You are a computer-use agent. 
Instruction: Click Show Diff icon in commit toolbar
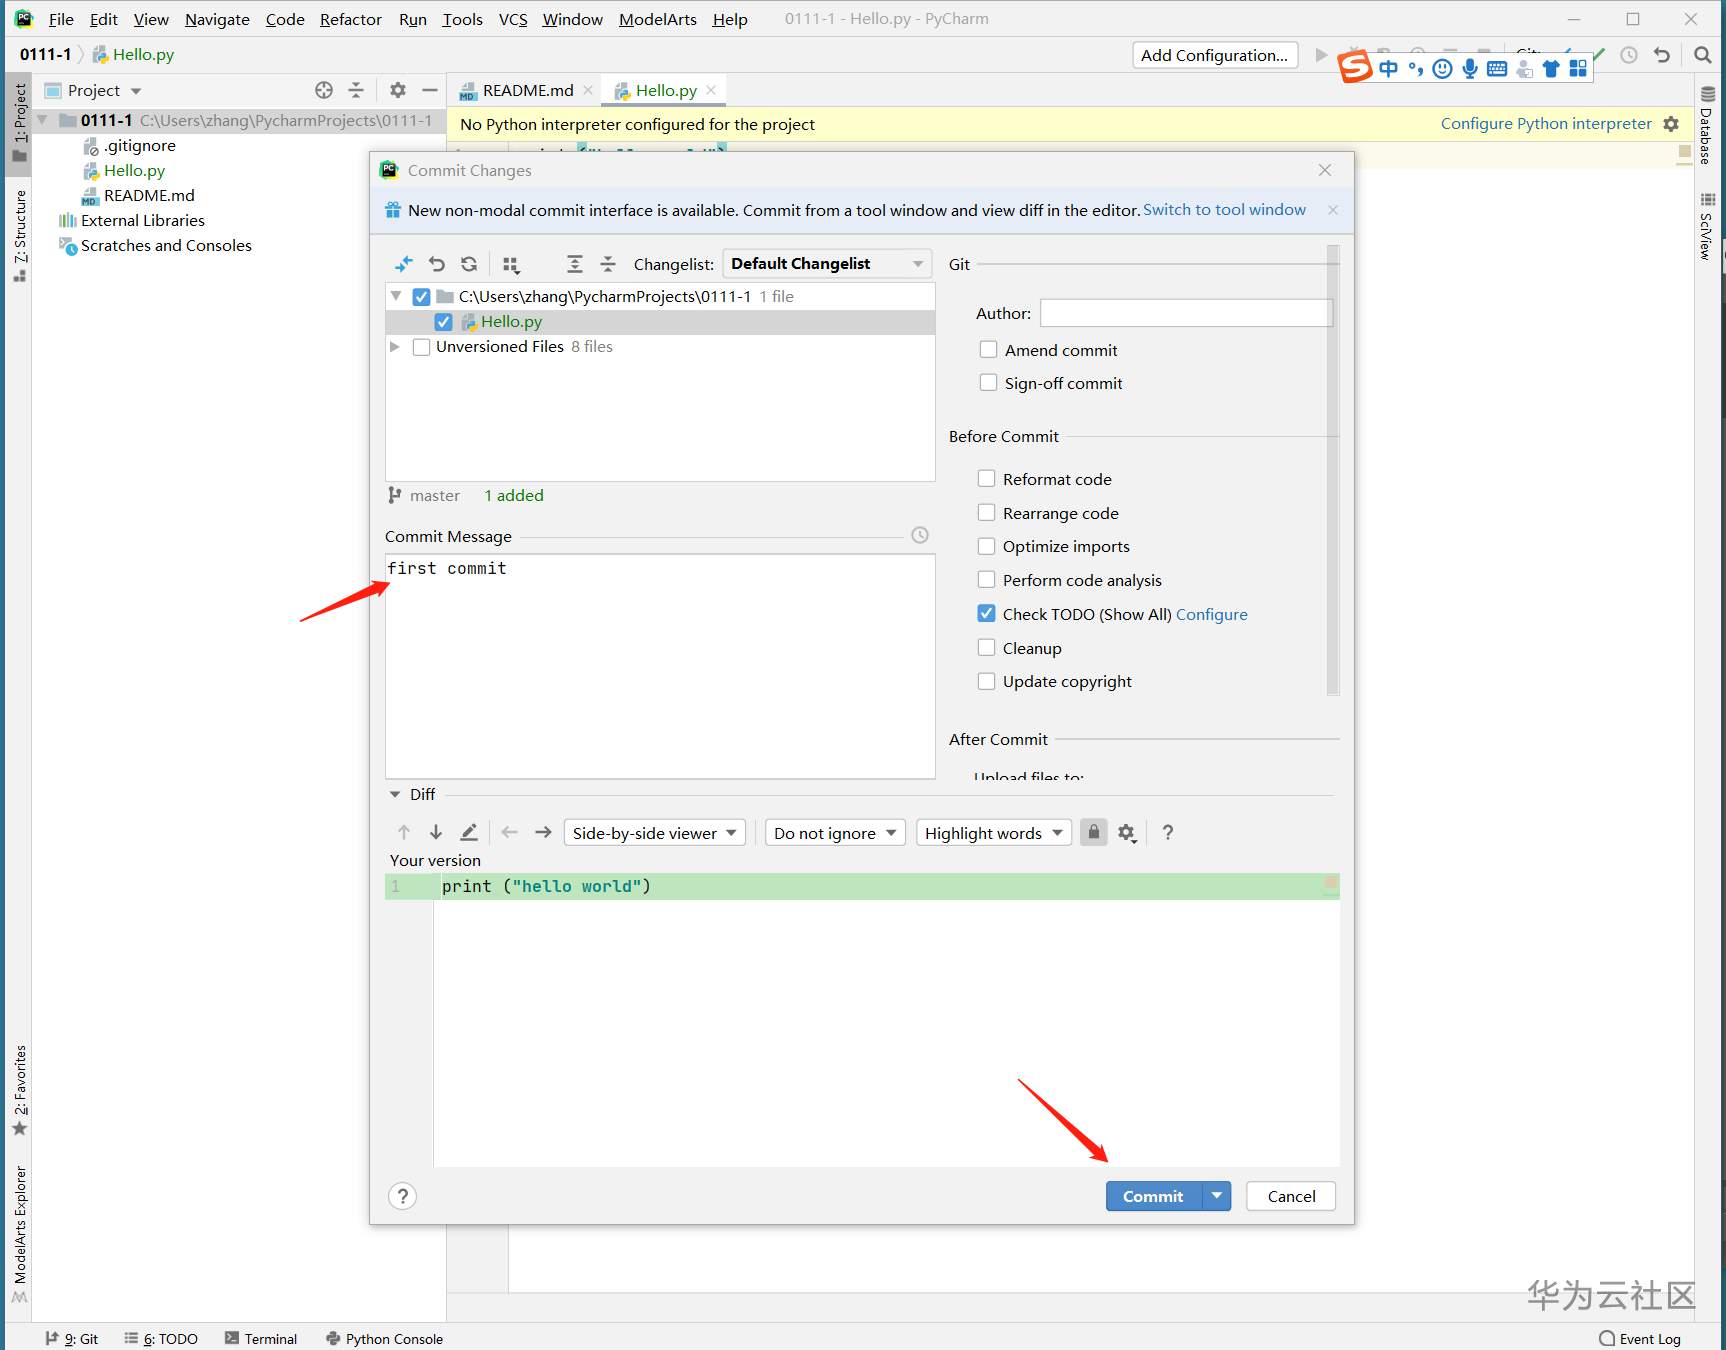tap(403, 264)
